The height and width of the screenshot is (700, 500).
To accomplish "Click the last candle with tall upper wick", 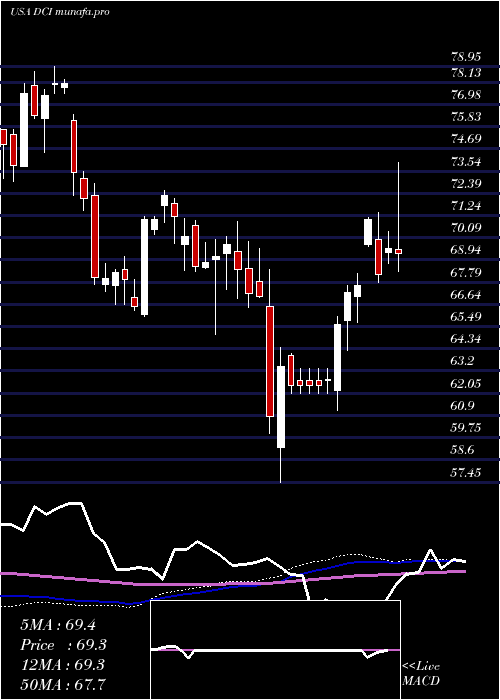I will [x=399, y=251].
